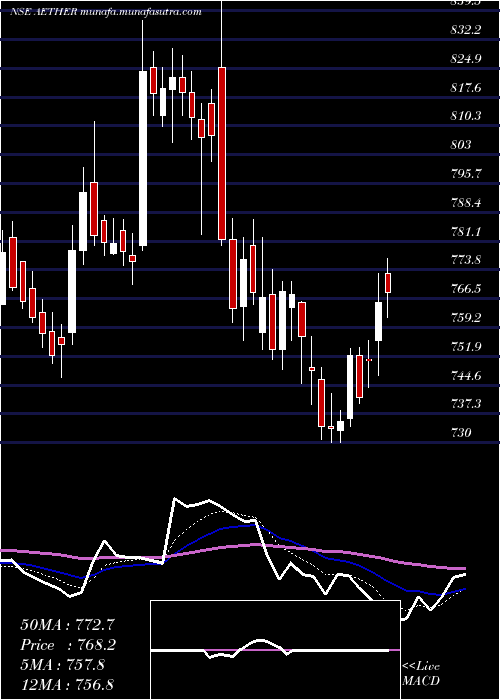Click the '<<Live MACD' label

421,673
